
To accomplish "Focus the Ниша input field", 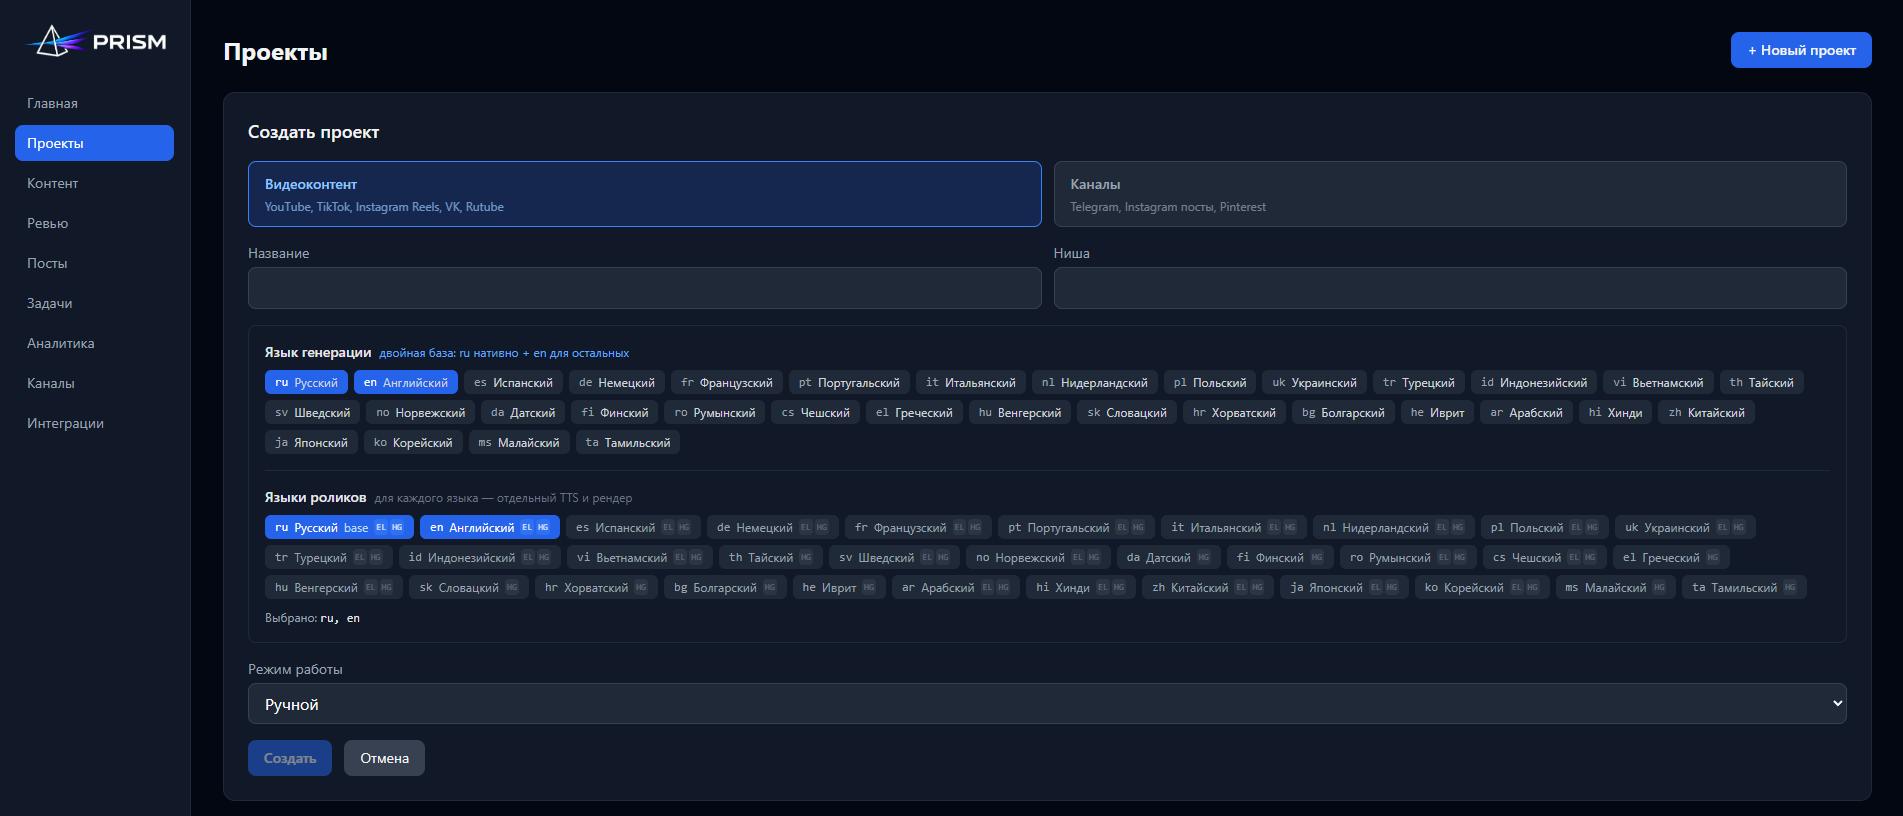I will click(1450, 288).
